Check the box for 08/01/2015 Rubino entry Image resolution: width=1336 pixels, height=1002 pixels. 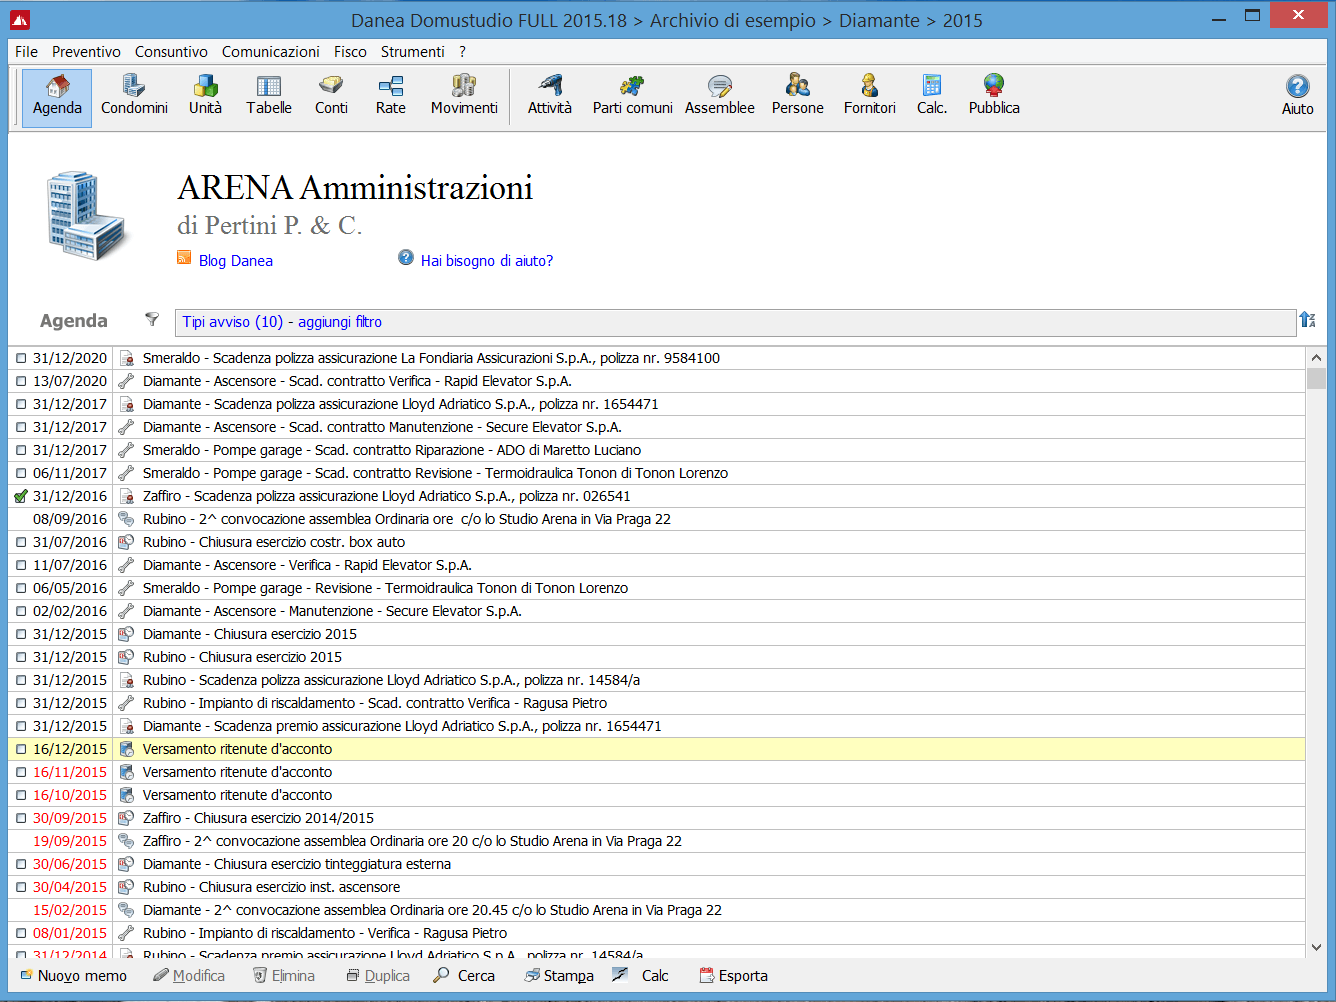(21, 933)
